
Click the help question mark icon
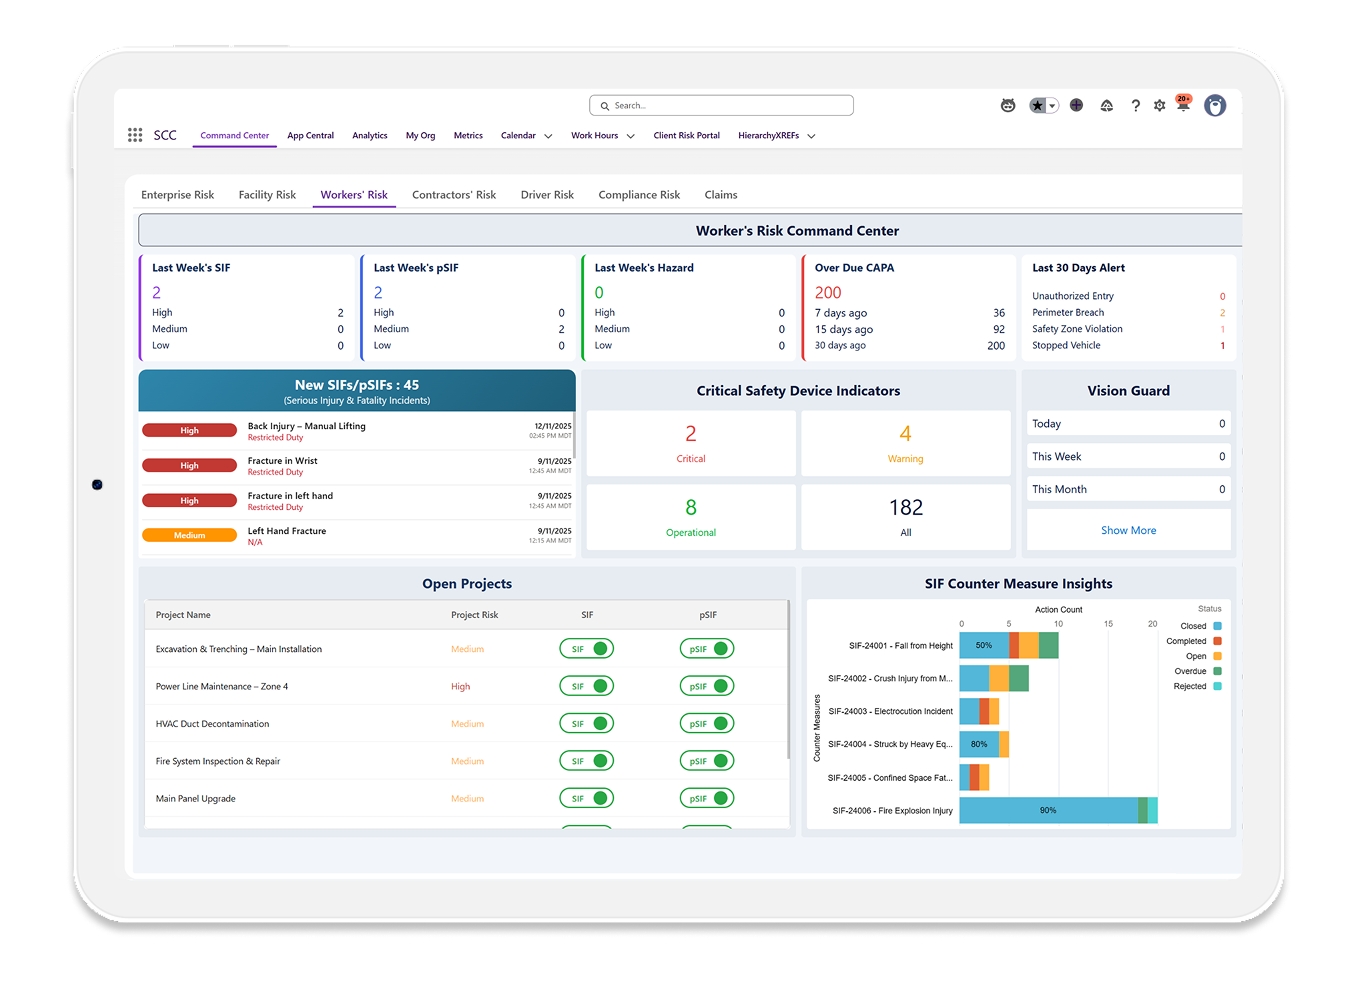[1135, 105]
